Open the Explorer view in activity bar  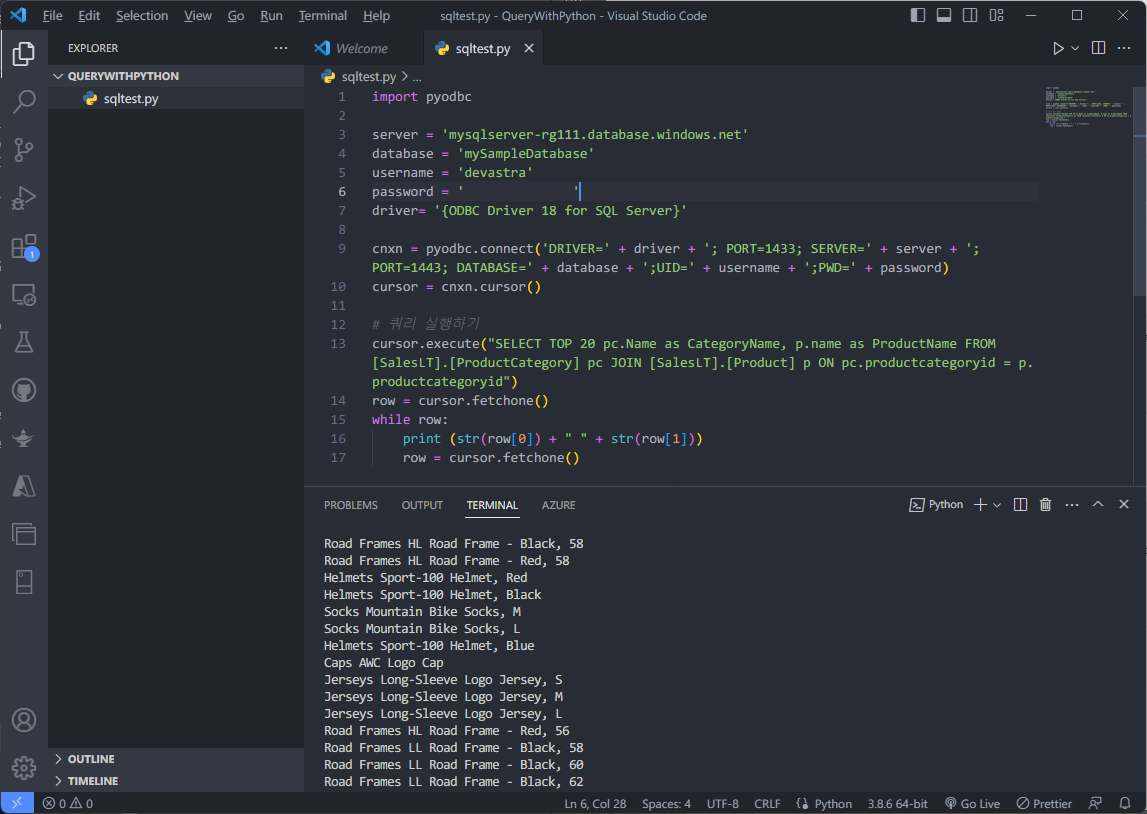pos(23,53)
